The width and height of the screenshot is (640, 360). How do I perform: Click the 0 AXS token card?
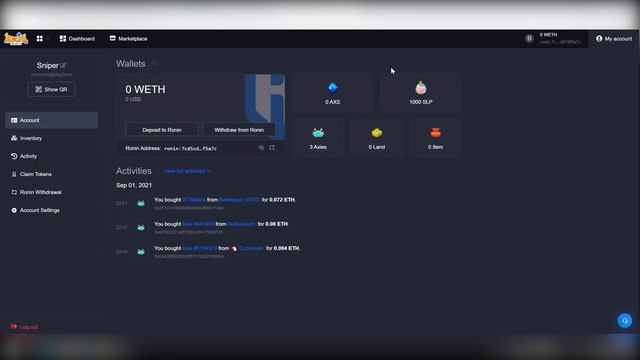(x=333, y=93)
